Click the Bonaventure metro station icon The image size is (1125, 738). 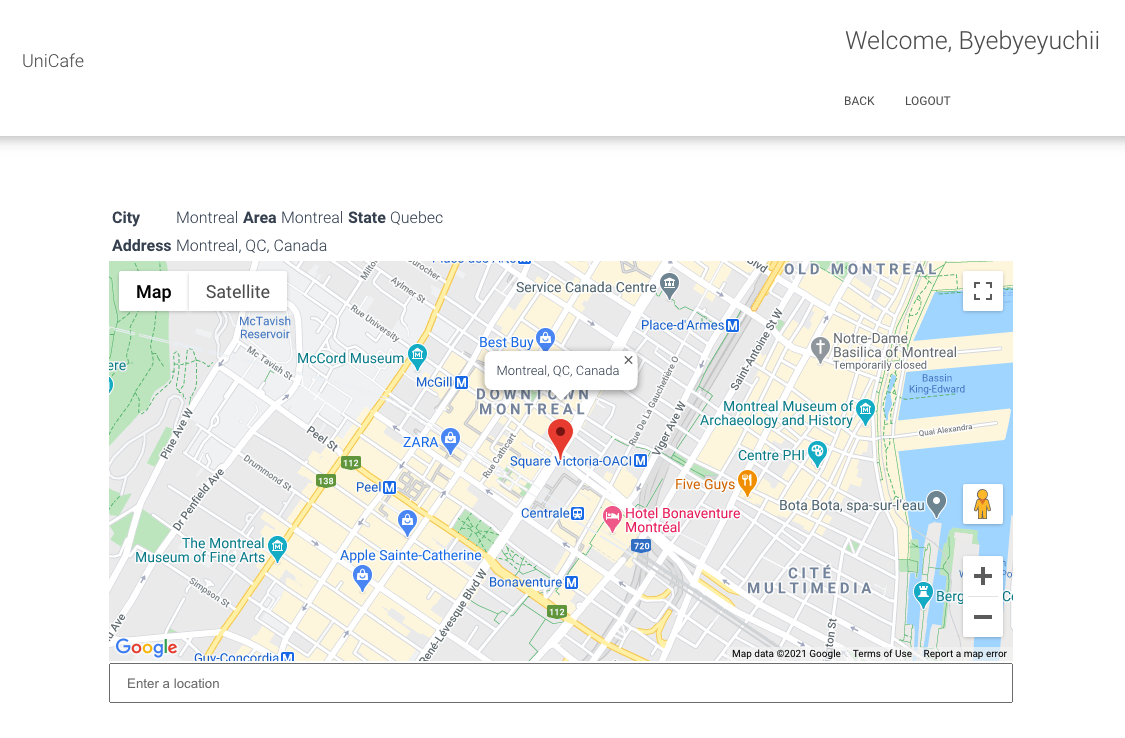pos(571,582)
